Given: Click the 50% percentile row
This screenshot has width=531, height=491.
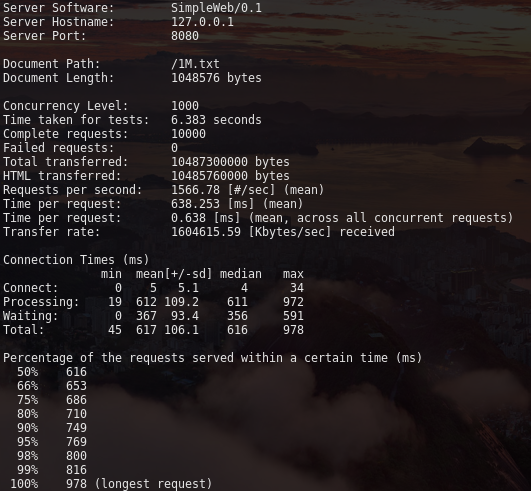Looking at the screenshot, I should click(x=52, y=372).
